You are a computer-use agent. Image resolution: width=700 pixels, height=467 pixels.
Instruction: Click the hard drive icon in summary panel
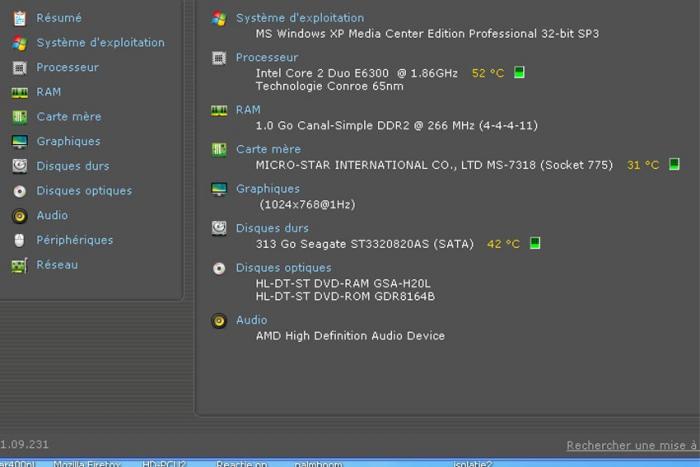pyautogui.click(x=219, y=229)
